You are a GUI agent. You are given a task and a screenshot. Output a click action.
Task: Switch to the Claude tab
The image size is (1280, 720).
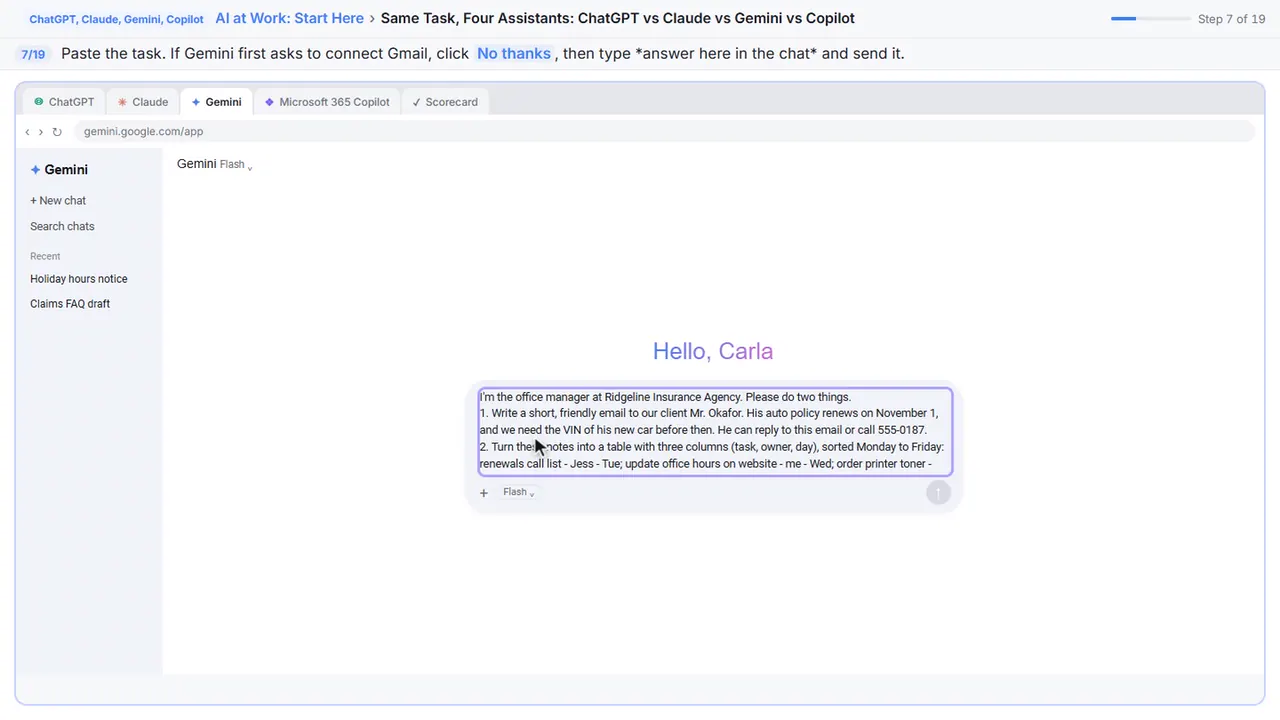(x=143, y=102)
